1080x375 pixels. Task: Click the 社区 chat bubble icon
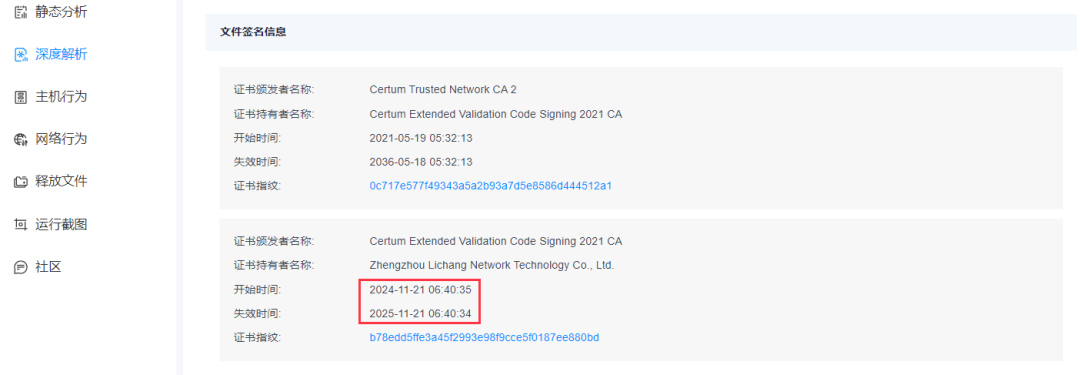(21, 267)
